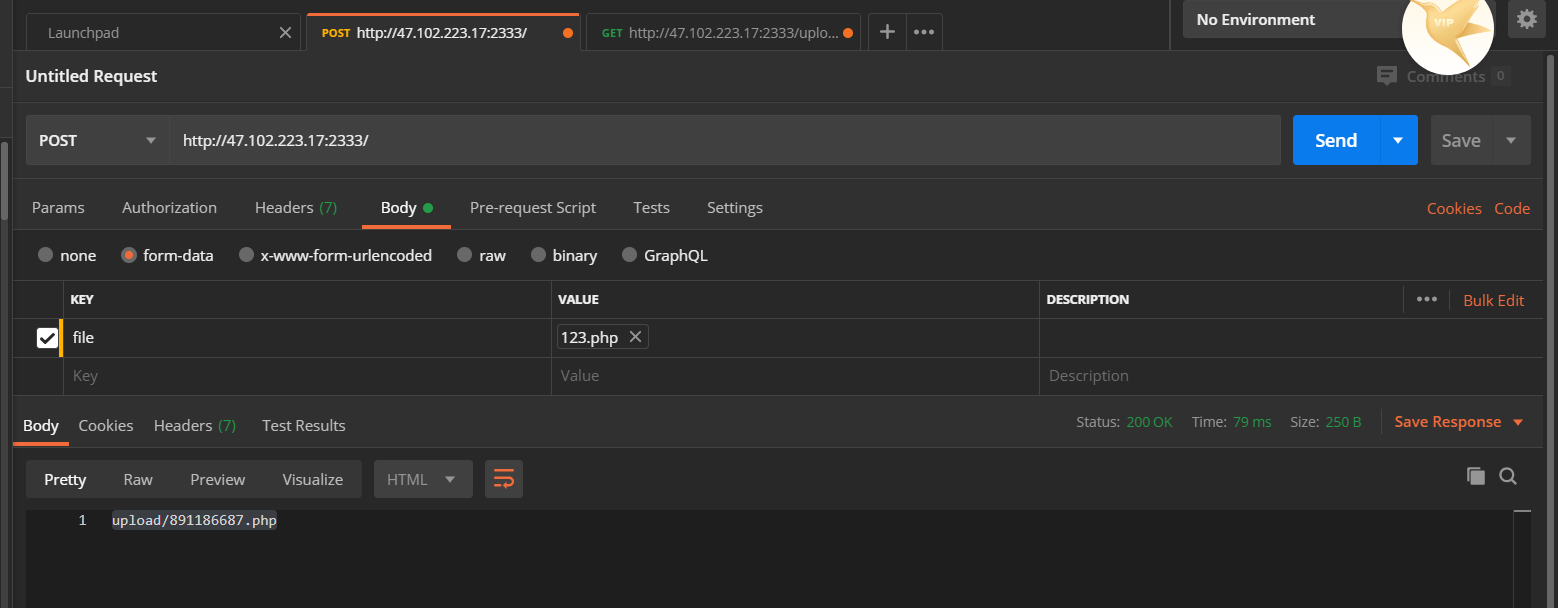Open form-data column options ellipsis
Viewport: 1558px width, 608px height.
pos(1426,299)
